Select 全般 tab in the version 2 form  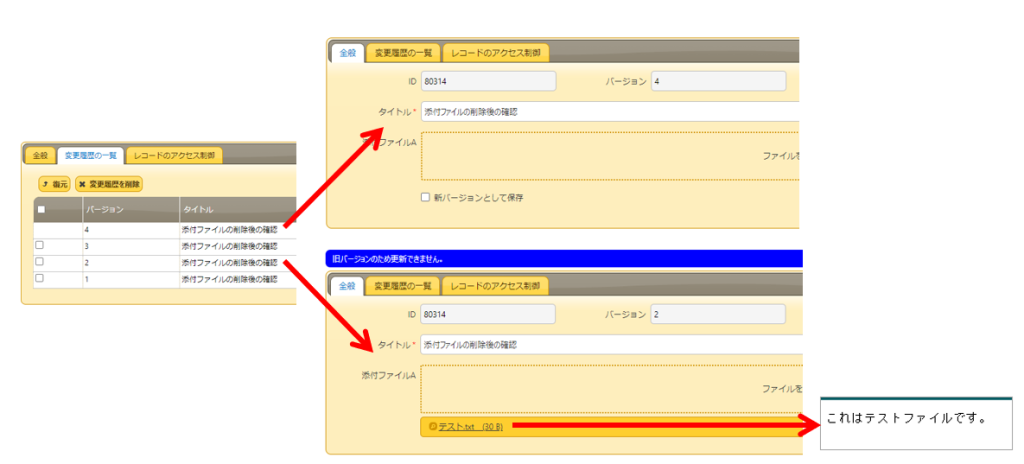(x=348, y=286)
